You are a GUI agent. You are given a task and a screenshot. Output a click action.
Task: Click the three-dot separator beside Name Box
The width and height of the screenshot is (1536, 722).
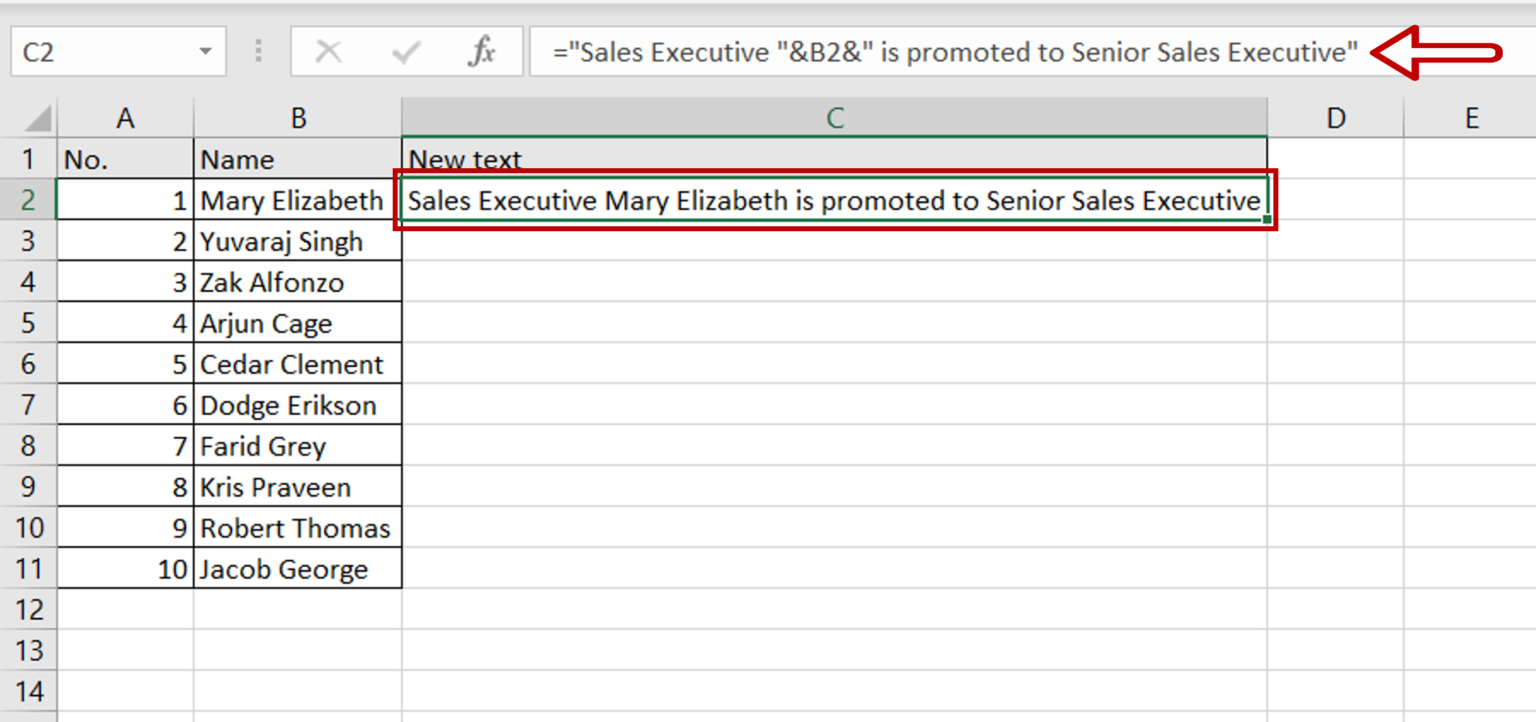coord(257,52)
